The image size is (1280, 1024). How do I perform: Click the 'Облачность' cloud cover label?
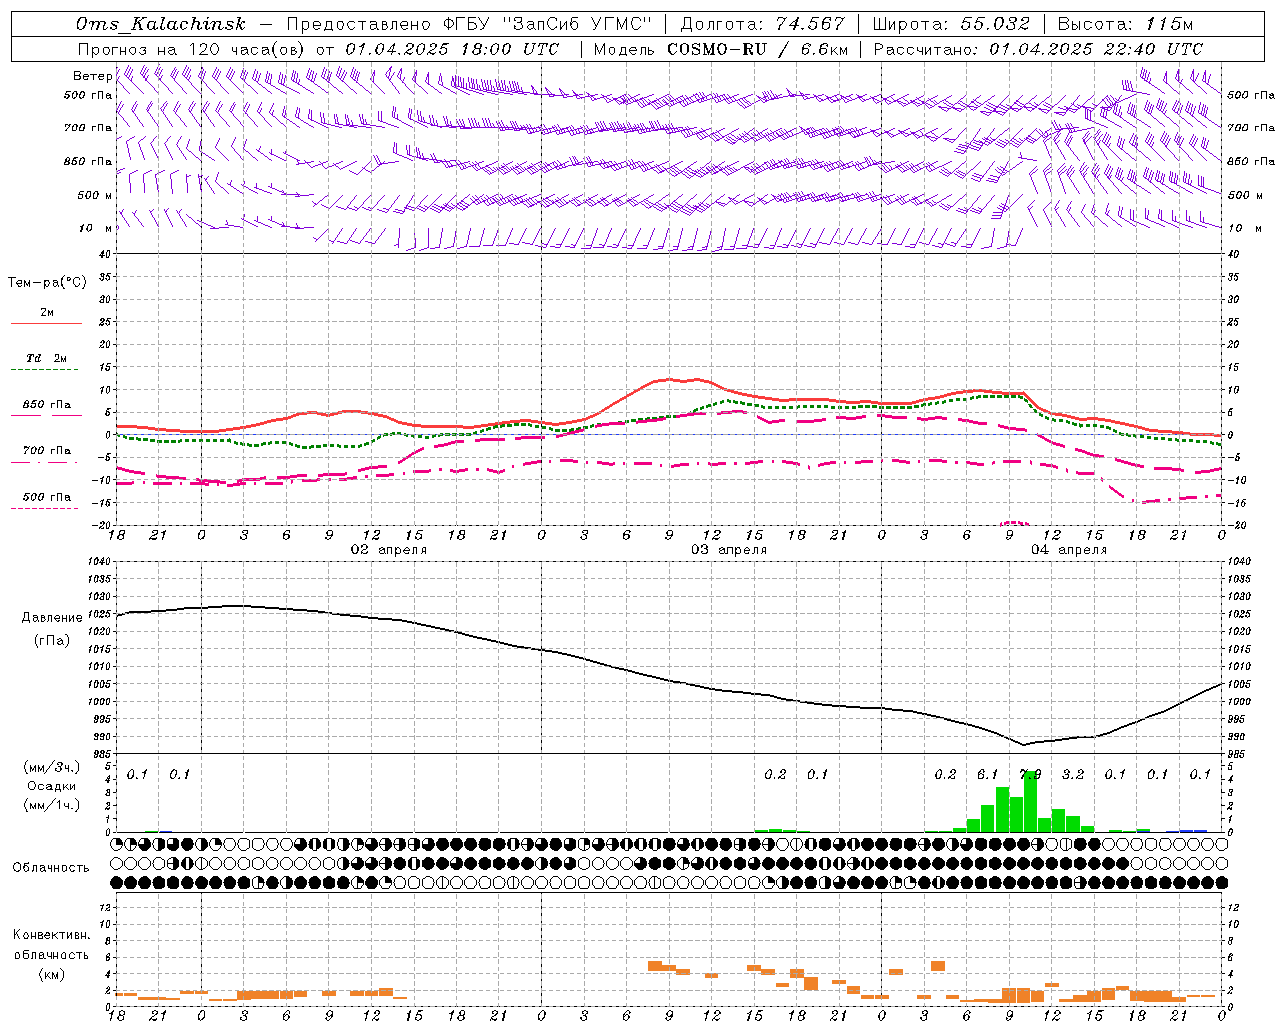[51, 868]
